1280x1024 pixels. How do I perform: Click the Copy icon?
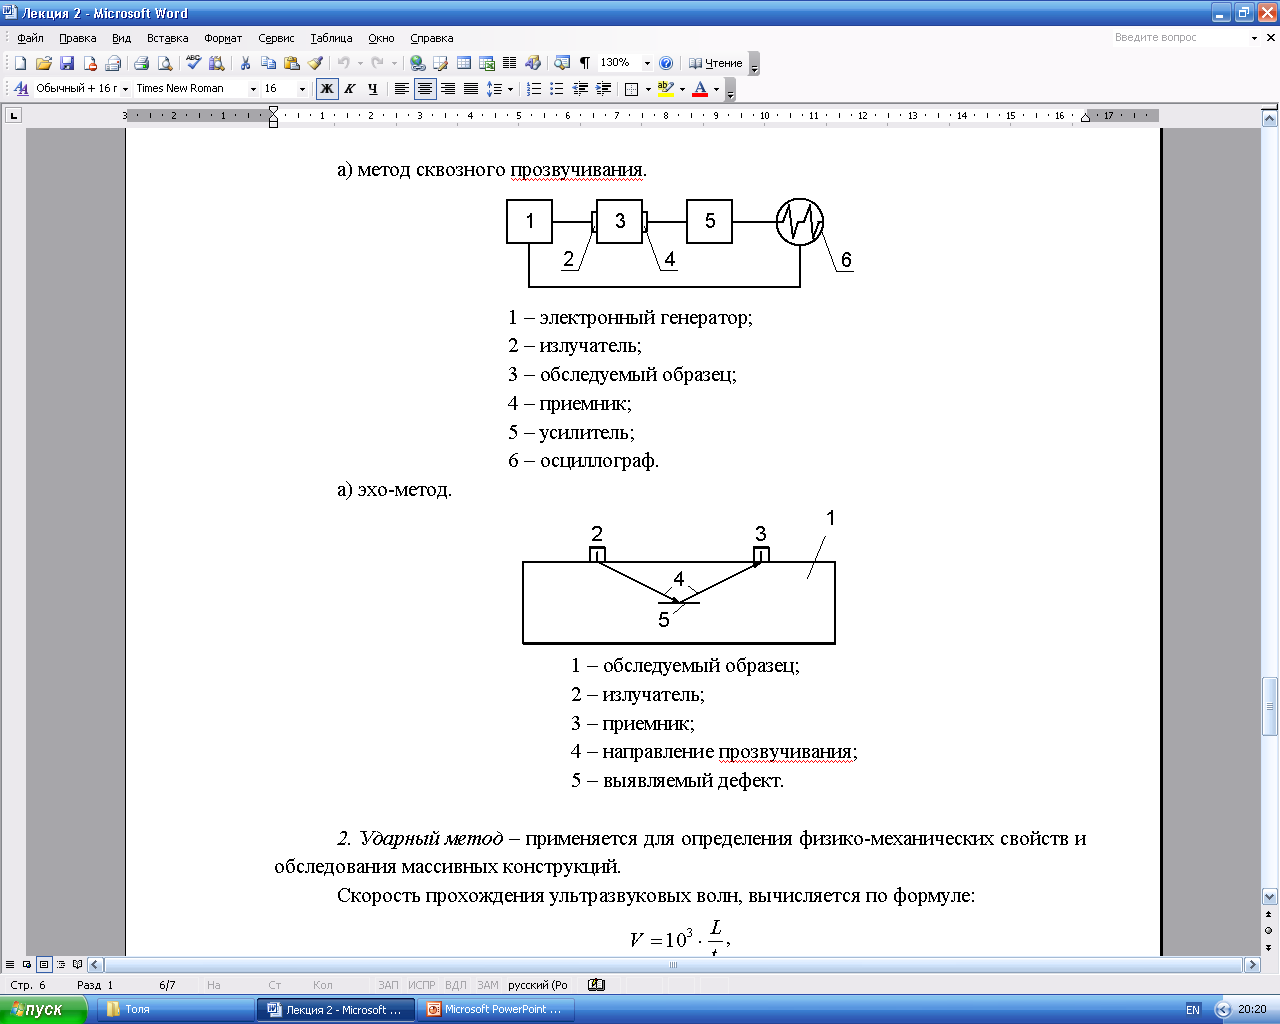268,63
